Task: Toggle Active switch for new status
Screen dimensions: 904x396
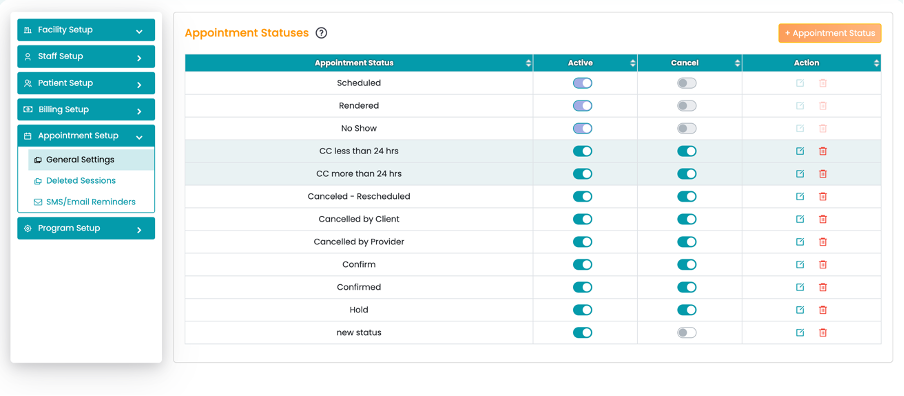Action: click(582, 333)
